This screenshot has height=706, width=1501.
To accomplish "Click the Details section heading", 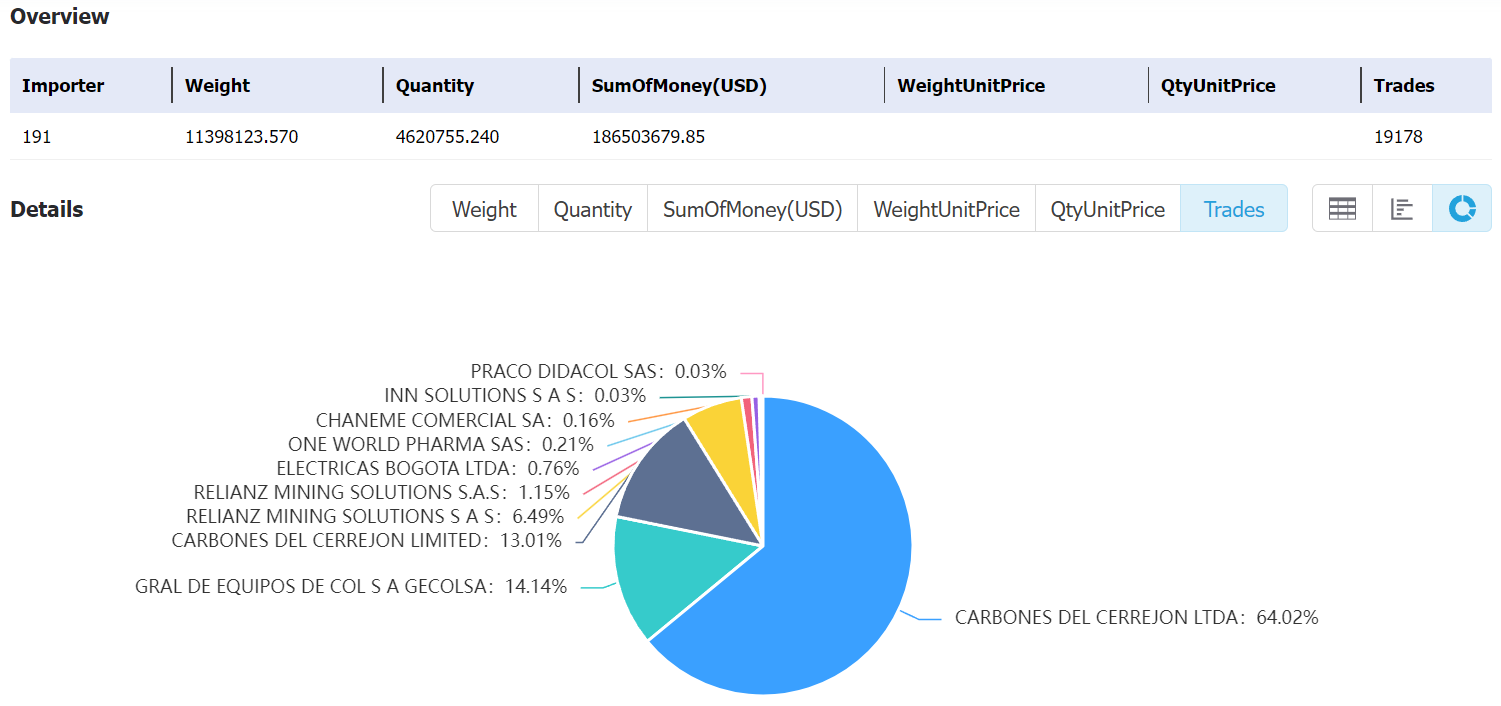I will coord(47,209).
